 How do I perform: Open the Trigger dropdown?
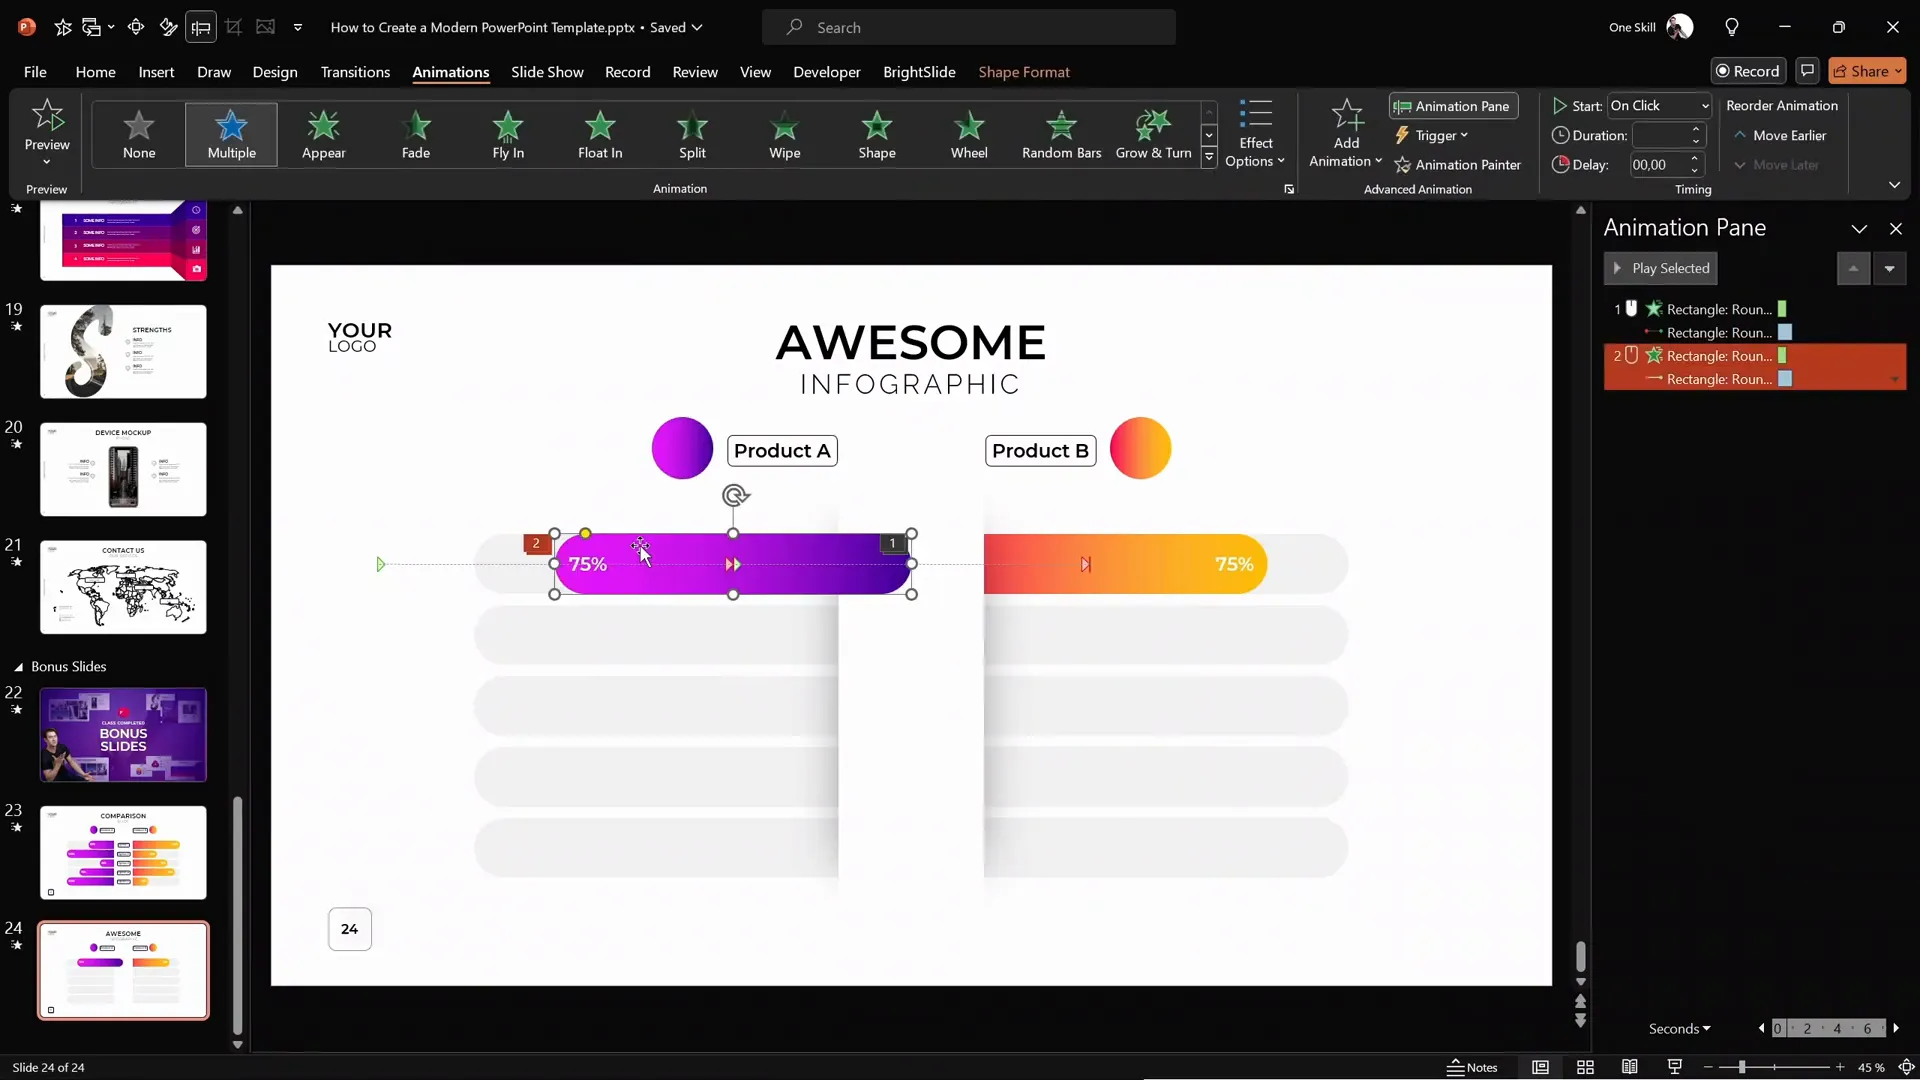[x=1431, y=135]
